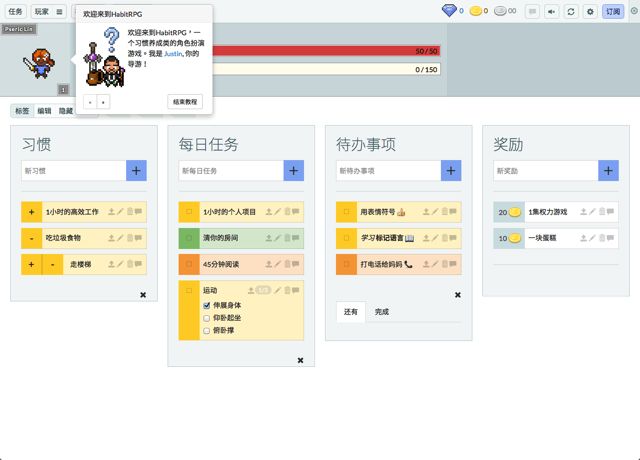Edit 1集权力游戏 reward with pencil icon

(592, 211)
